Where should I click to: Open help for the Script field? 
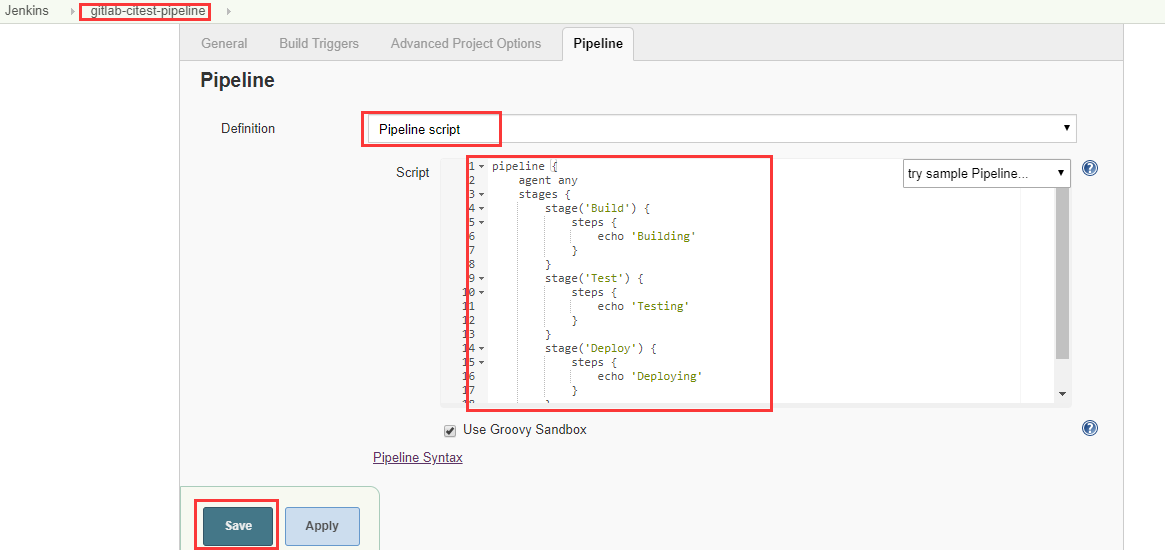pos(1090,168)
